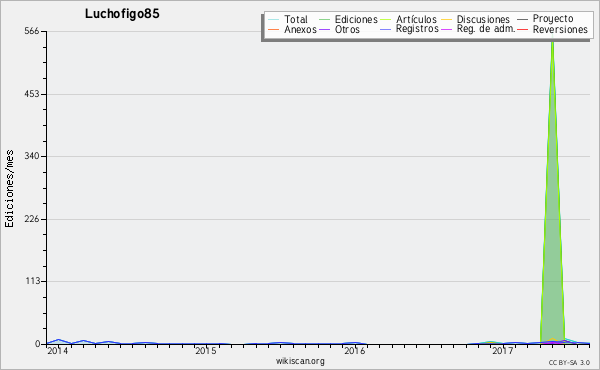Click the Reg. de adm. legend entry

click(x=478, y=29)
